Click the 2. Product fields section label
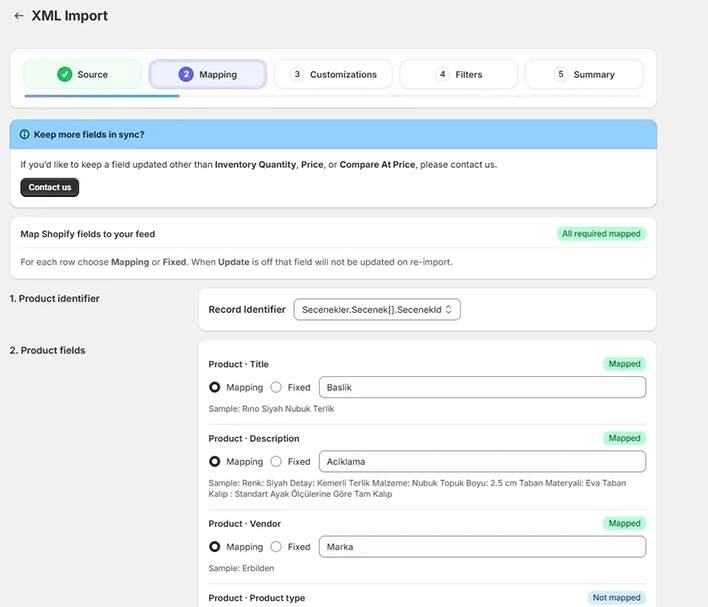708x607 pixels. tap(47, 350)
